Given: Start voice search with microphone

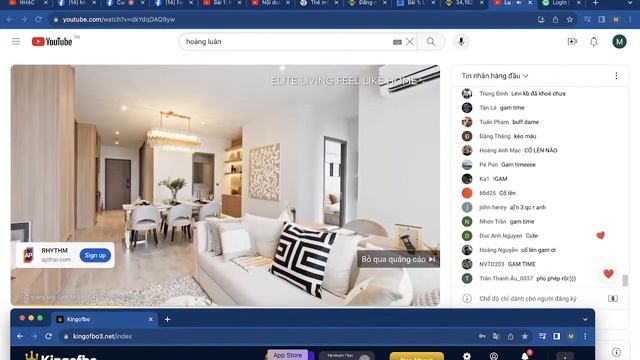Looking at the screenshot, I should click(x=461, y=42).
